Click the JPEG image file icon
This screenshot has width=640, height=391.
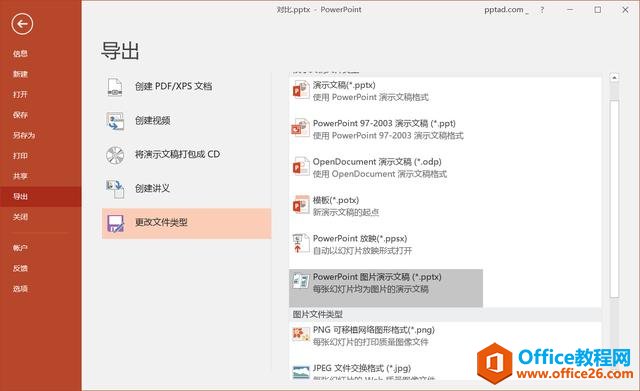301,372
